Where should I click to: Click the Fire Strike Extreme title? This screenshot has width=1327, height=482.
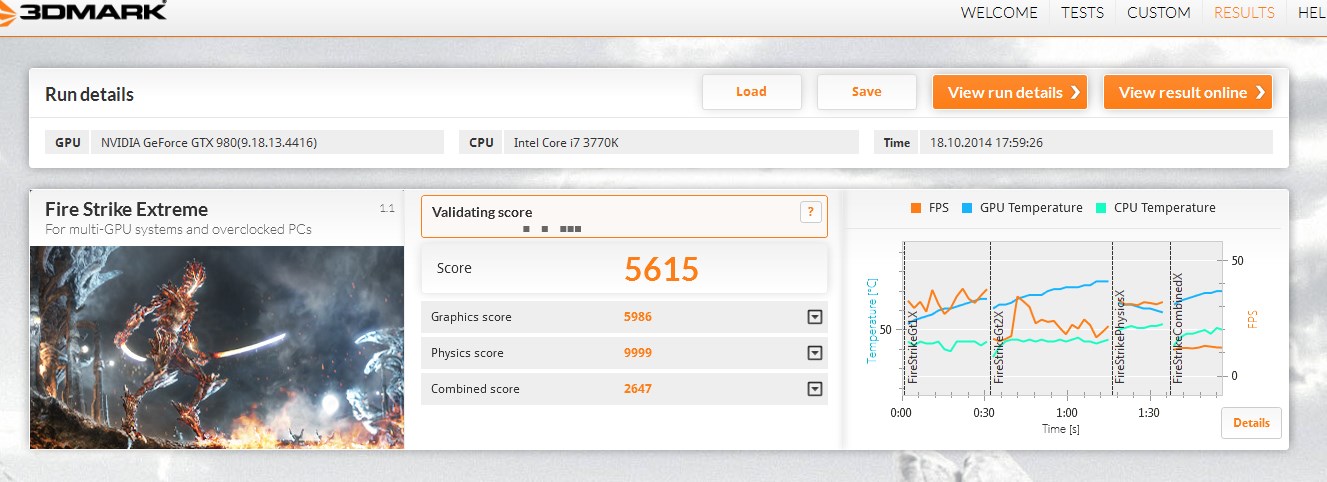click(127, 209)
